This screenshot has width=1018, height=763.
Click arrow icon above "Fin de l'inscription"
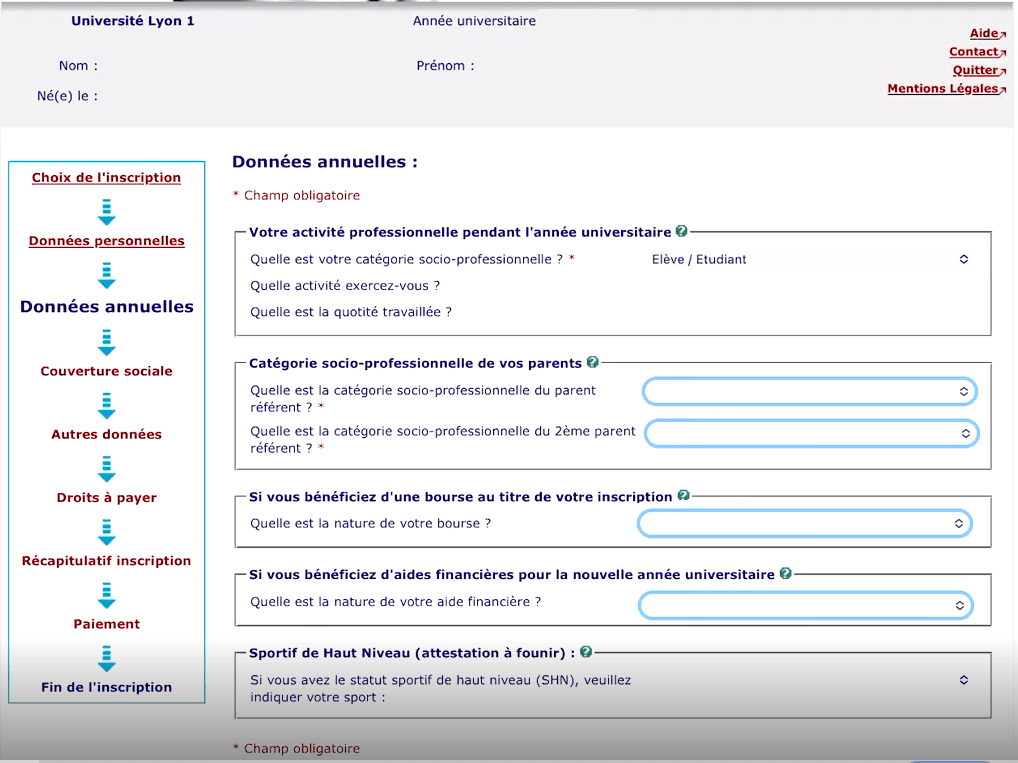[x=106, y=660]
